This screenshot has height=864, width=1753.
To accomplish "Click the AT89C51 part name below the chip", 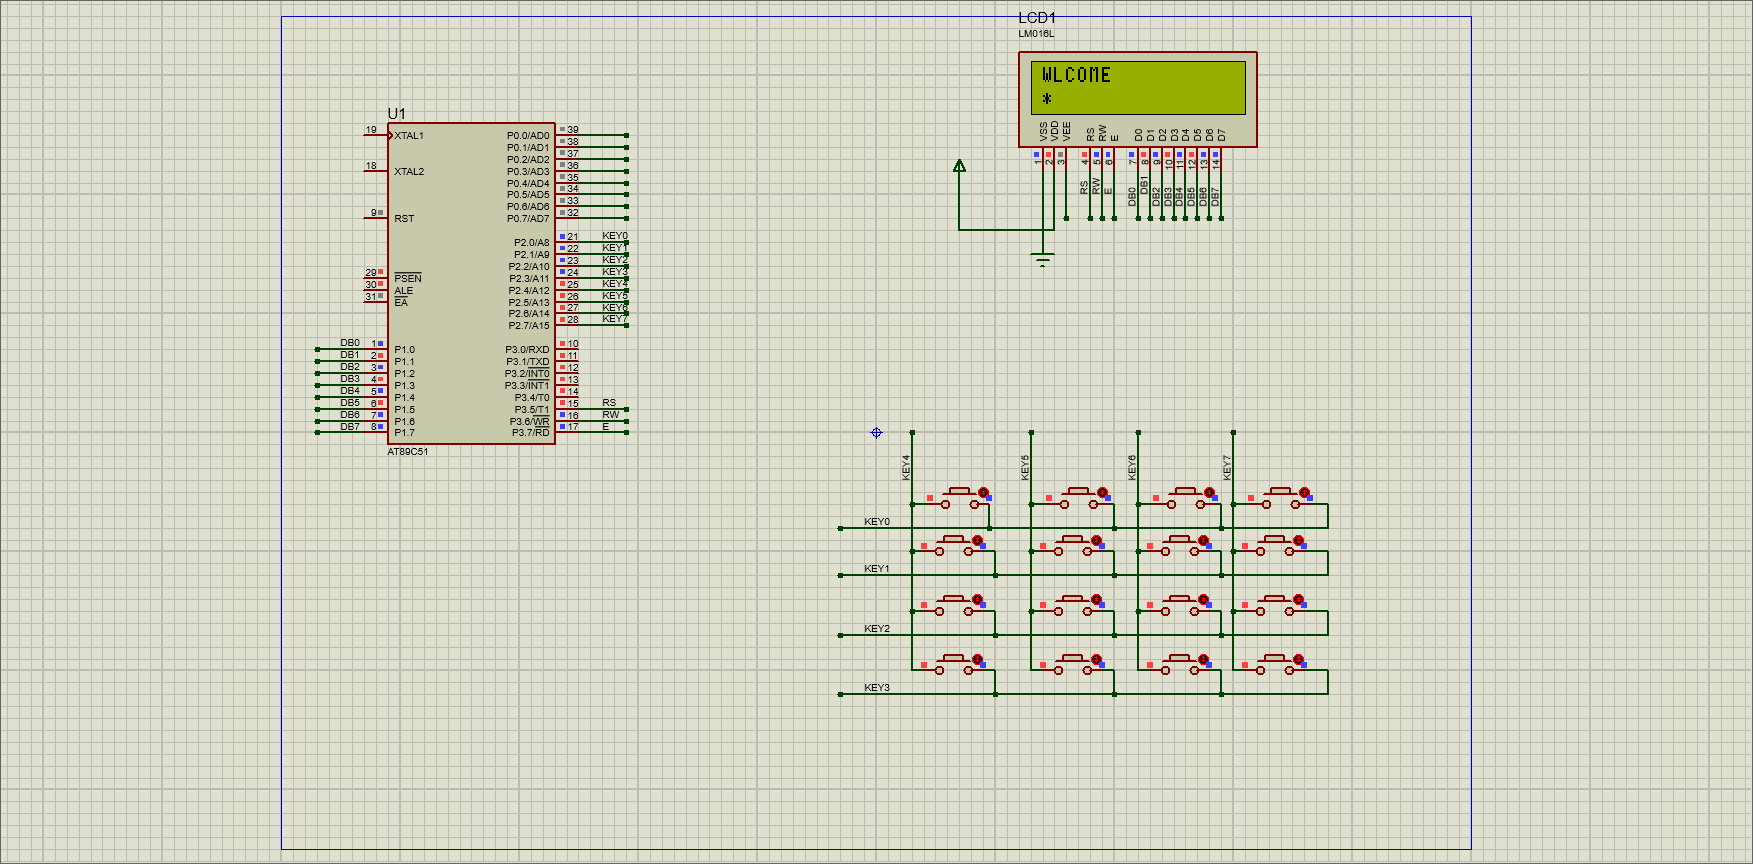I will (408, 452).
